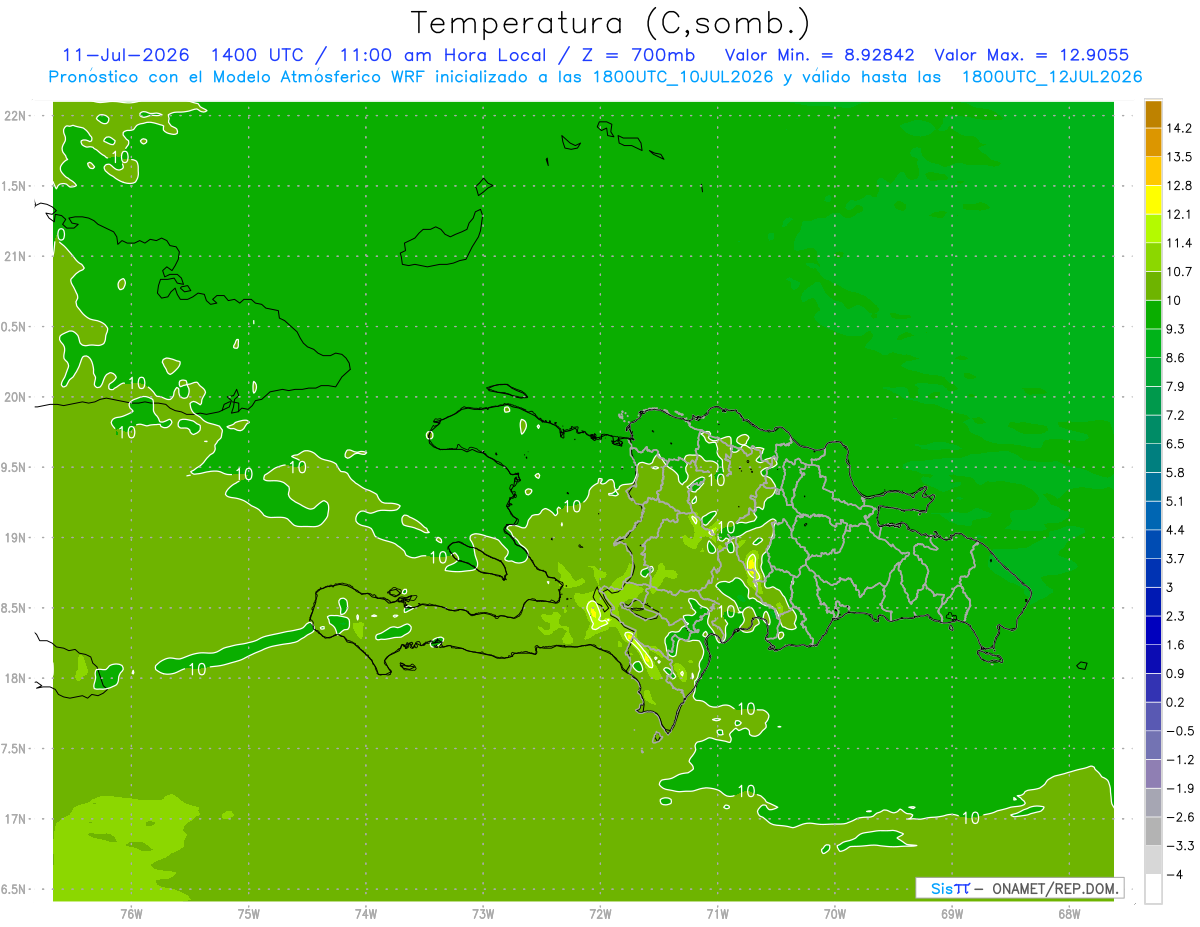Click the '-1.2' colorbar label
1200x927 pixels.
[x=1179, y=759]
